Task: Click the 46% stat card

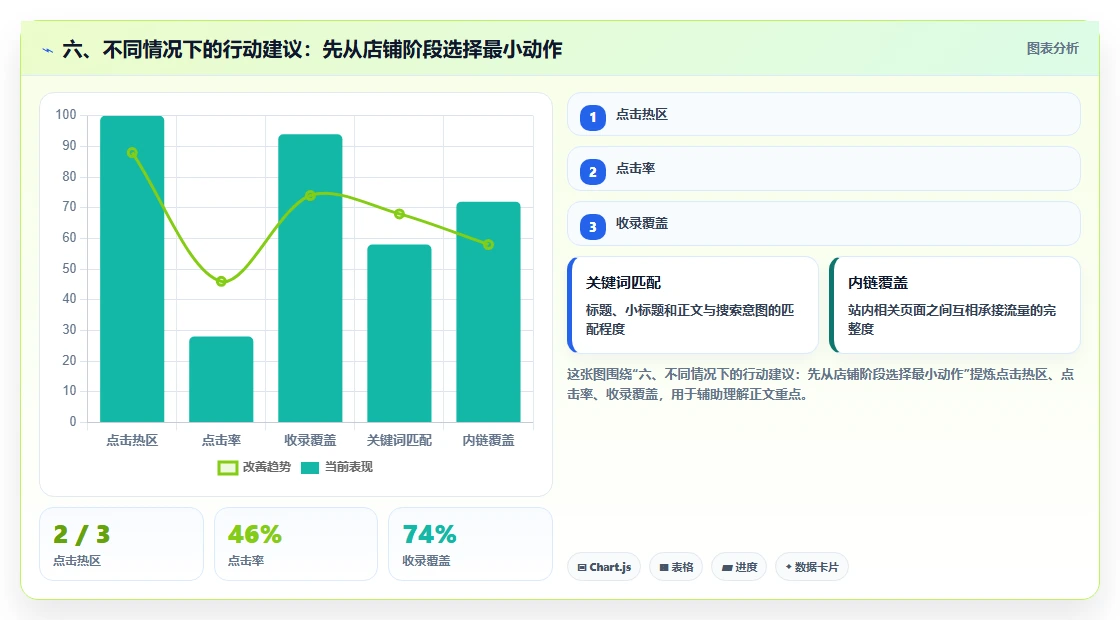Action: [296, 544]
